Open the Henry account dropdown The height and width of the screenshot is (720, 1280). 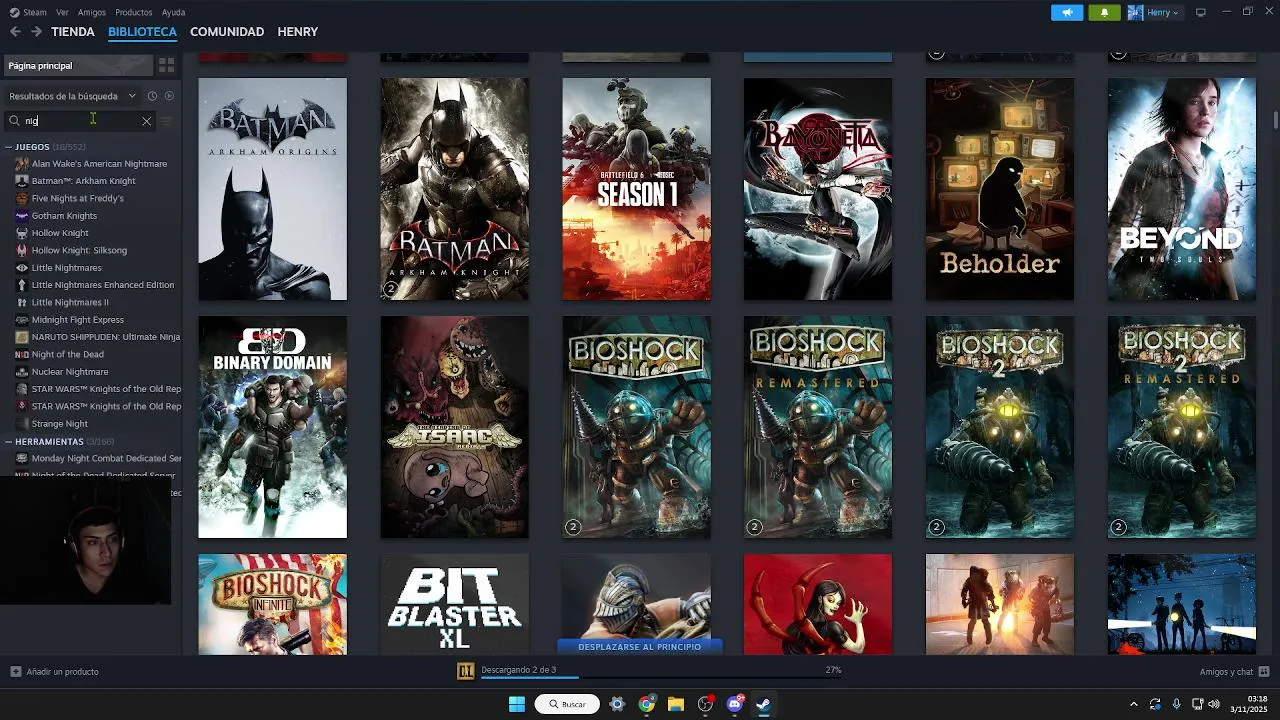(1155, 12)
